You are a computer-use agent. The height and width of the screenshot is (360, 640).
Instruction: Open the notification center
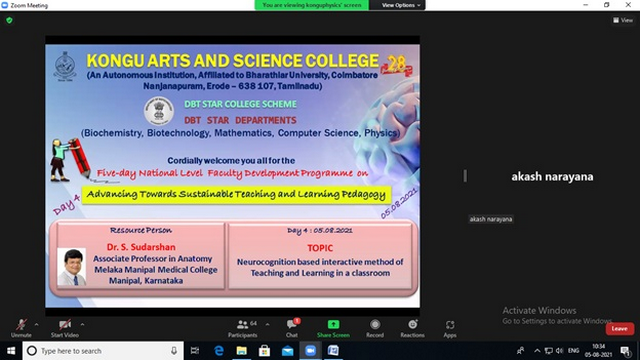625,351
